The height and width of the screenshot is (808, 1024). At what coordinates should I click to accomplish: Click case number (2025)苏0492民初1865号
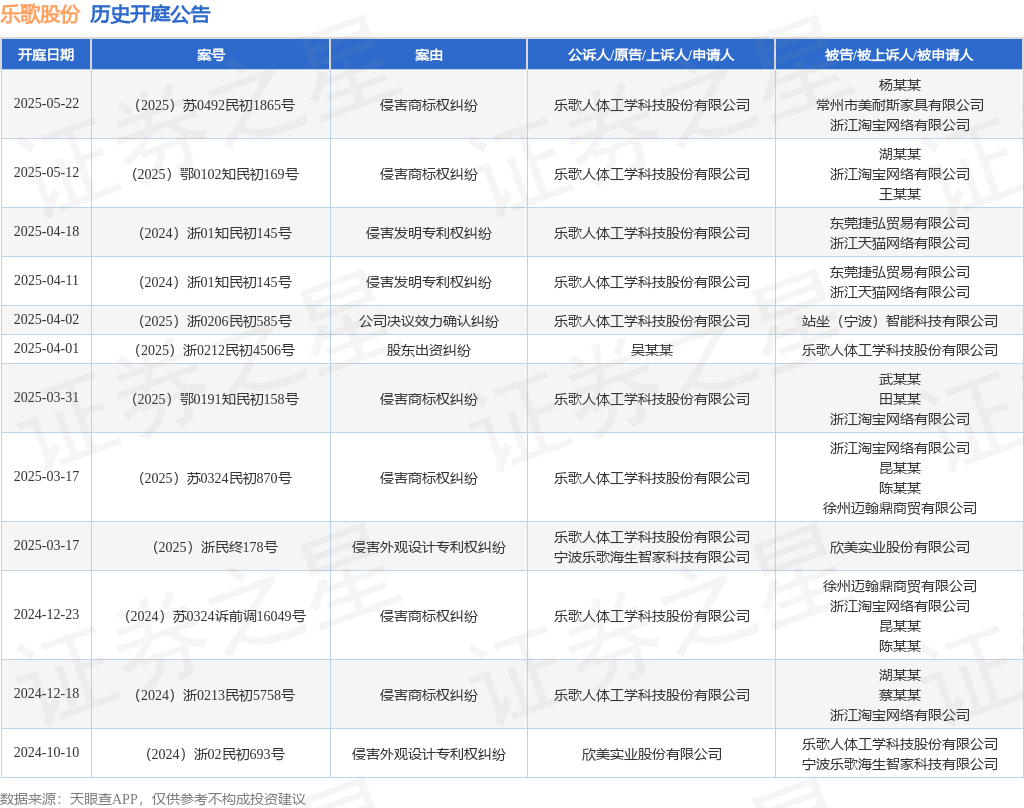pos(211,105)
